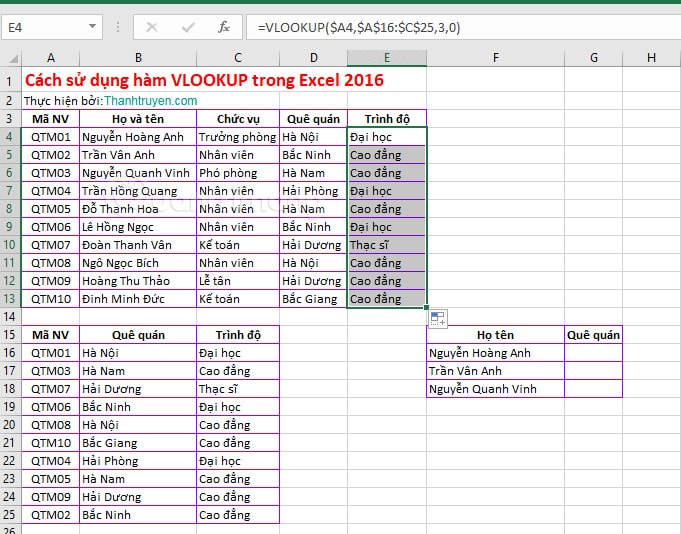Open the Thanhtruyen.com link

pyautogui.click(x=151, y=101)
